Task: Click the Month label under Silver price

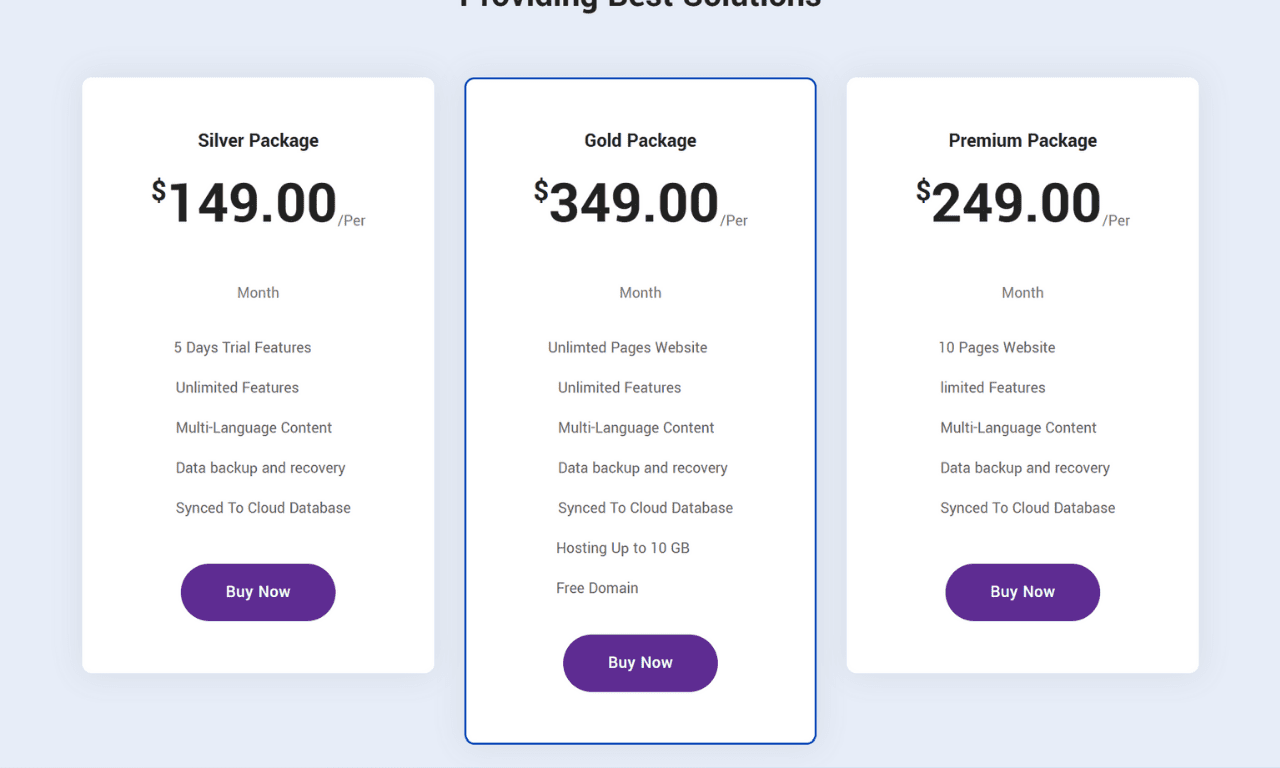Action: (258, 293)
